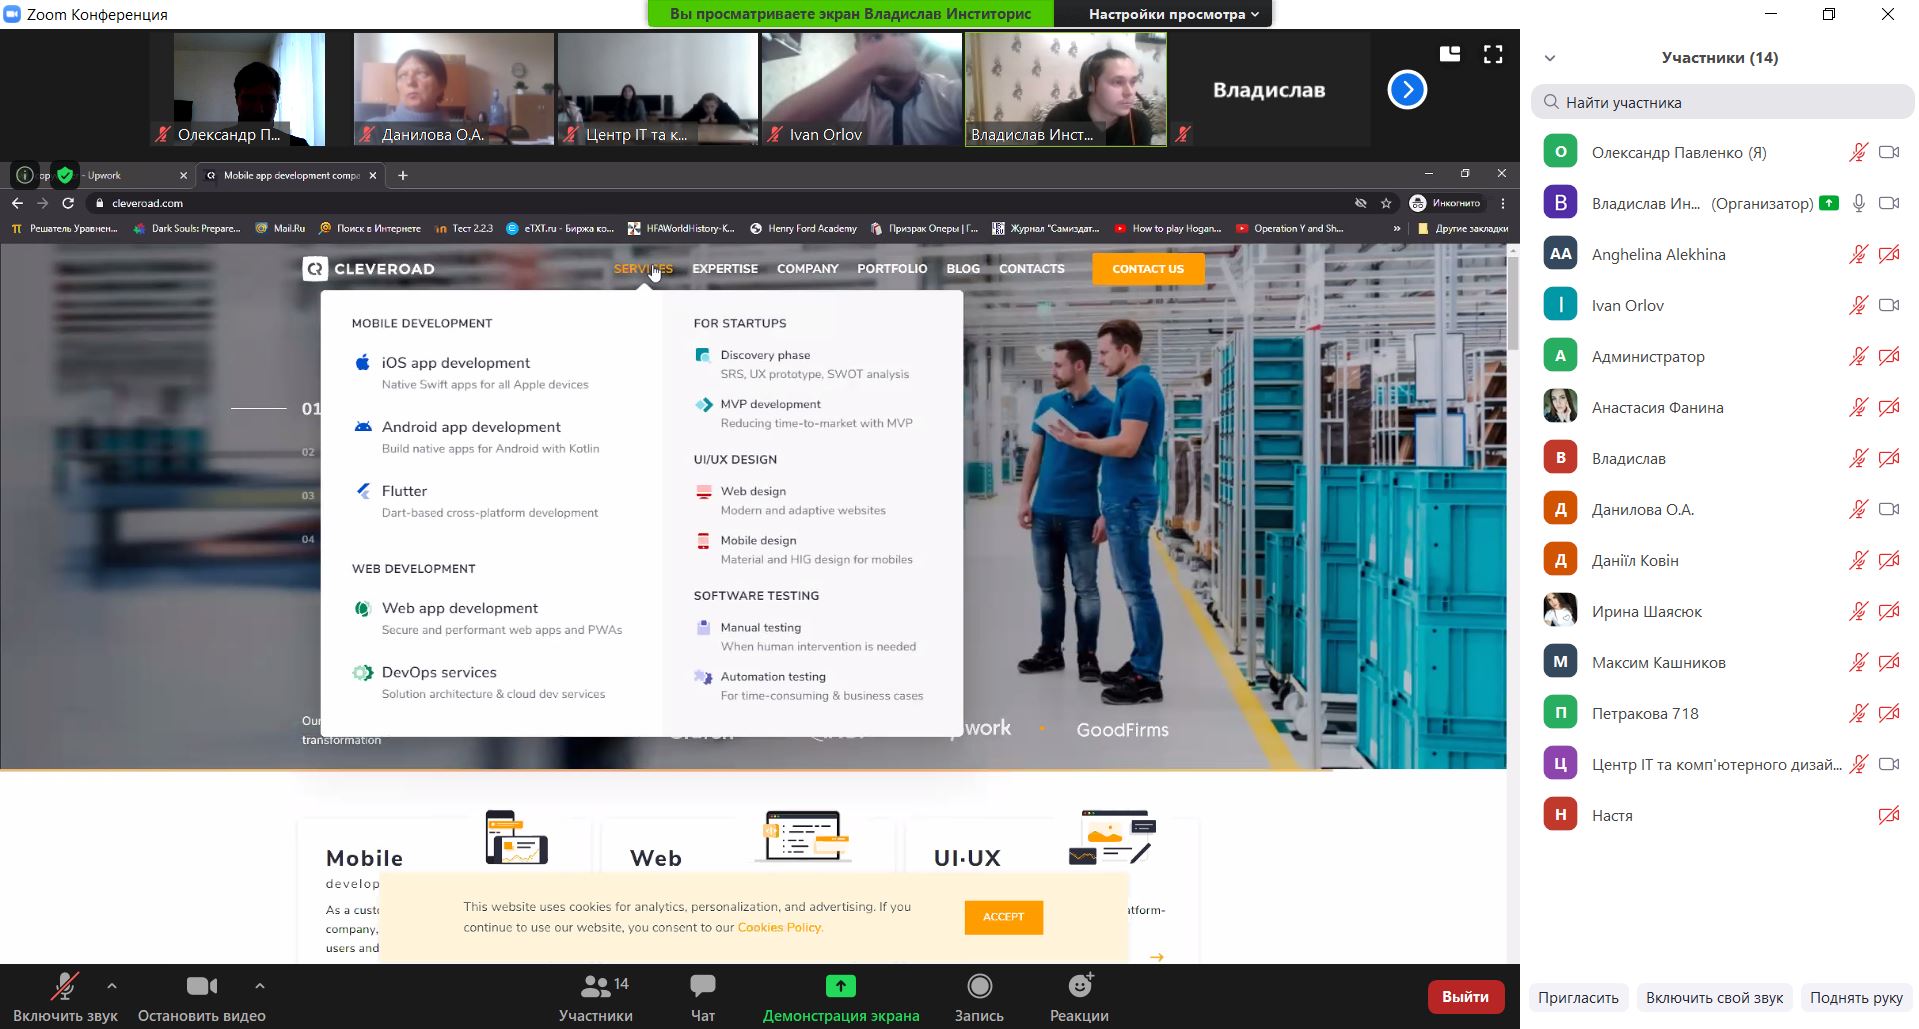Click the red Выйти leave button
The height and width of the screenshot is (1029, 1919).
[x=1465, y=997]
